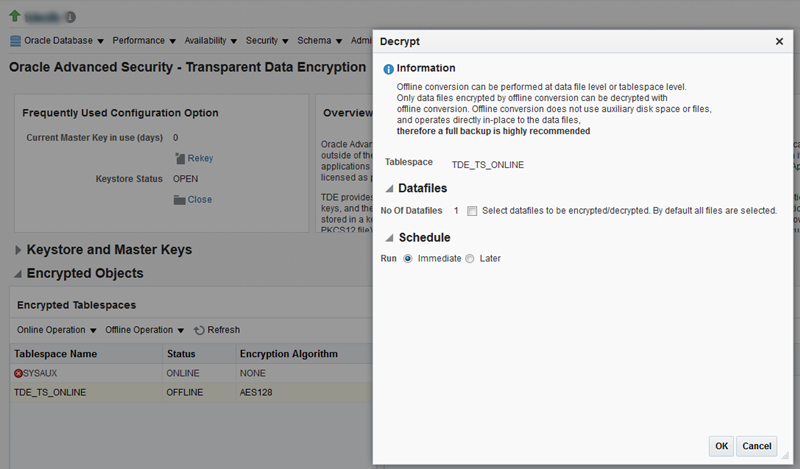Select the Later run option
This screenshot has height=469, width=800.
[x=469, y=259]
